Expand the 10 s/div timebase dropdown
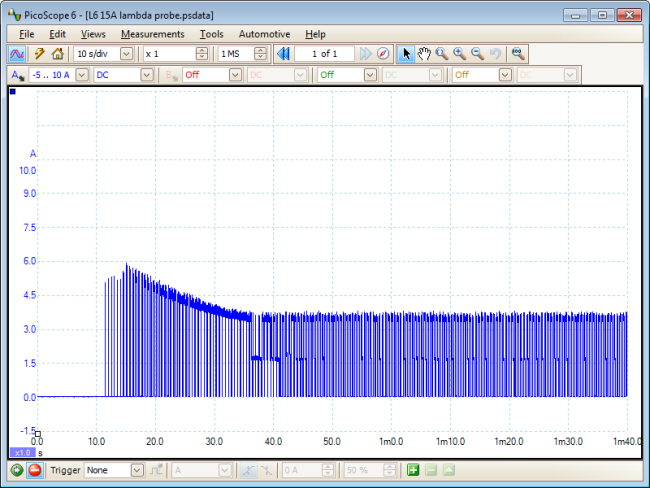 click(x=126, y=53)
